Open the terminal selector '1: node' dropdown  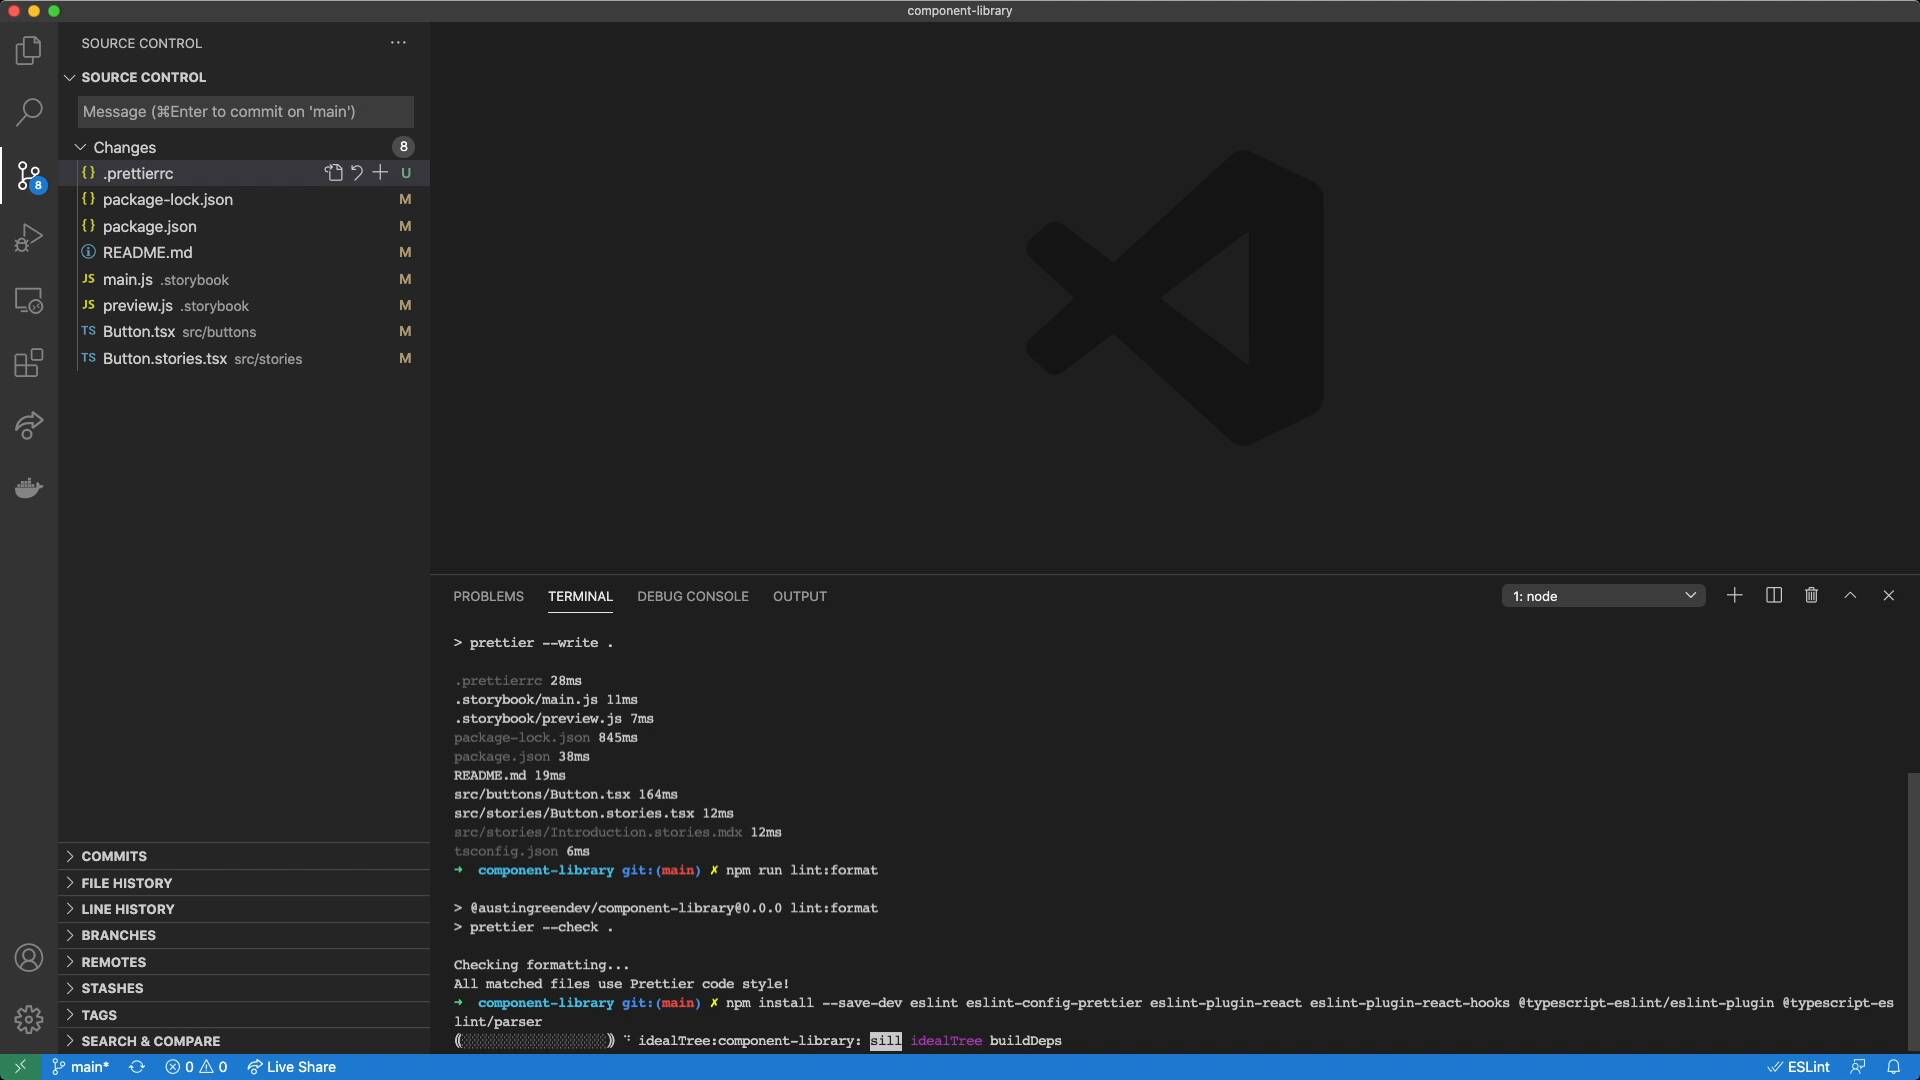click(x=1603, y=596)
